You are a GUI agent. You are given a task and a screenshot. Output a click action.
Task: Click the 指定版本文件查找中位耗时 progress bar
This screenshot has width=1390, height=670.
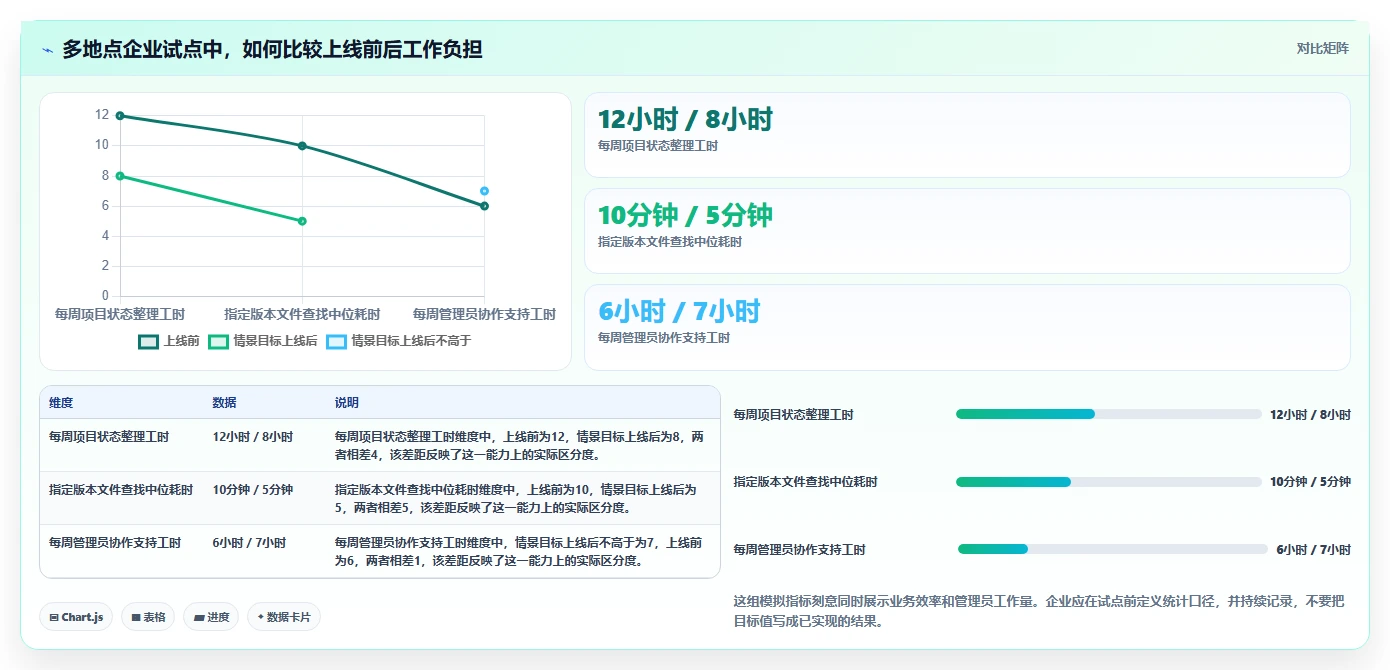tap(1109, 482)
